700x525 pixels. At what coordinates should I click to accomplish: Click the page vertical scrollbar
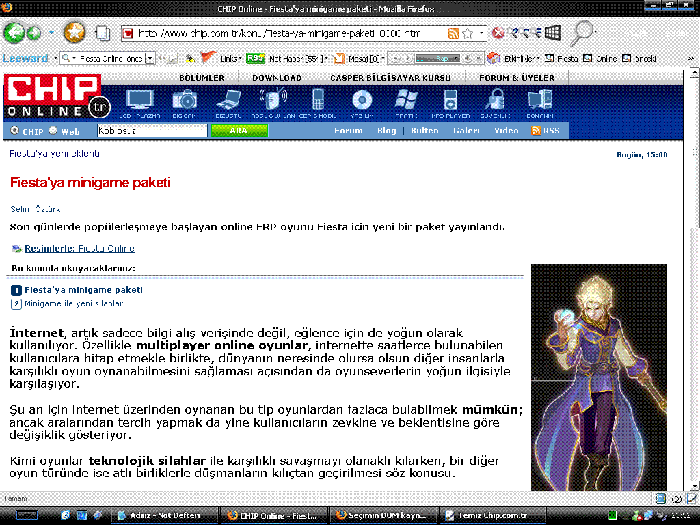pyautogui.click(x=695, y=279)
